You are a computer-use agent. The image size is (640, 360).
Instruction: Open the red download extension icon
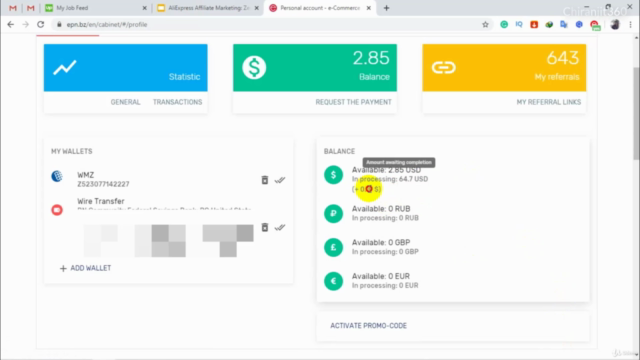534,24
